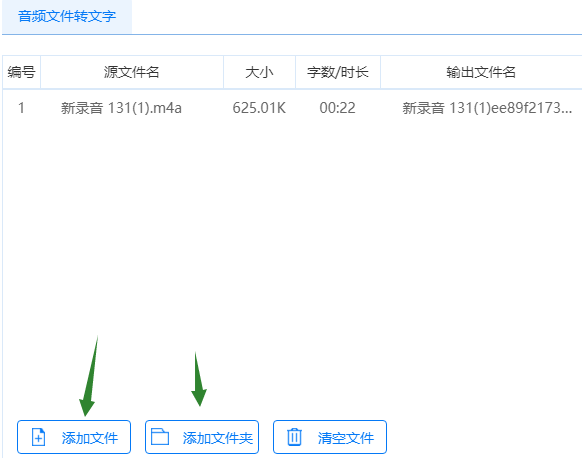The image size is (582, 458).
Task: Select the 编号 column header
Action: click(x=22, y=72)
